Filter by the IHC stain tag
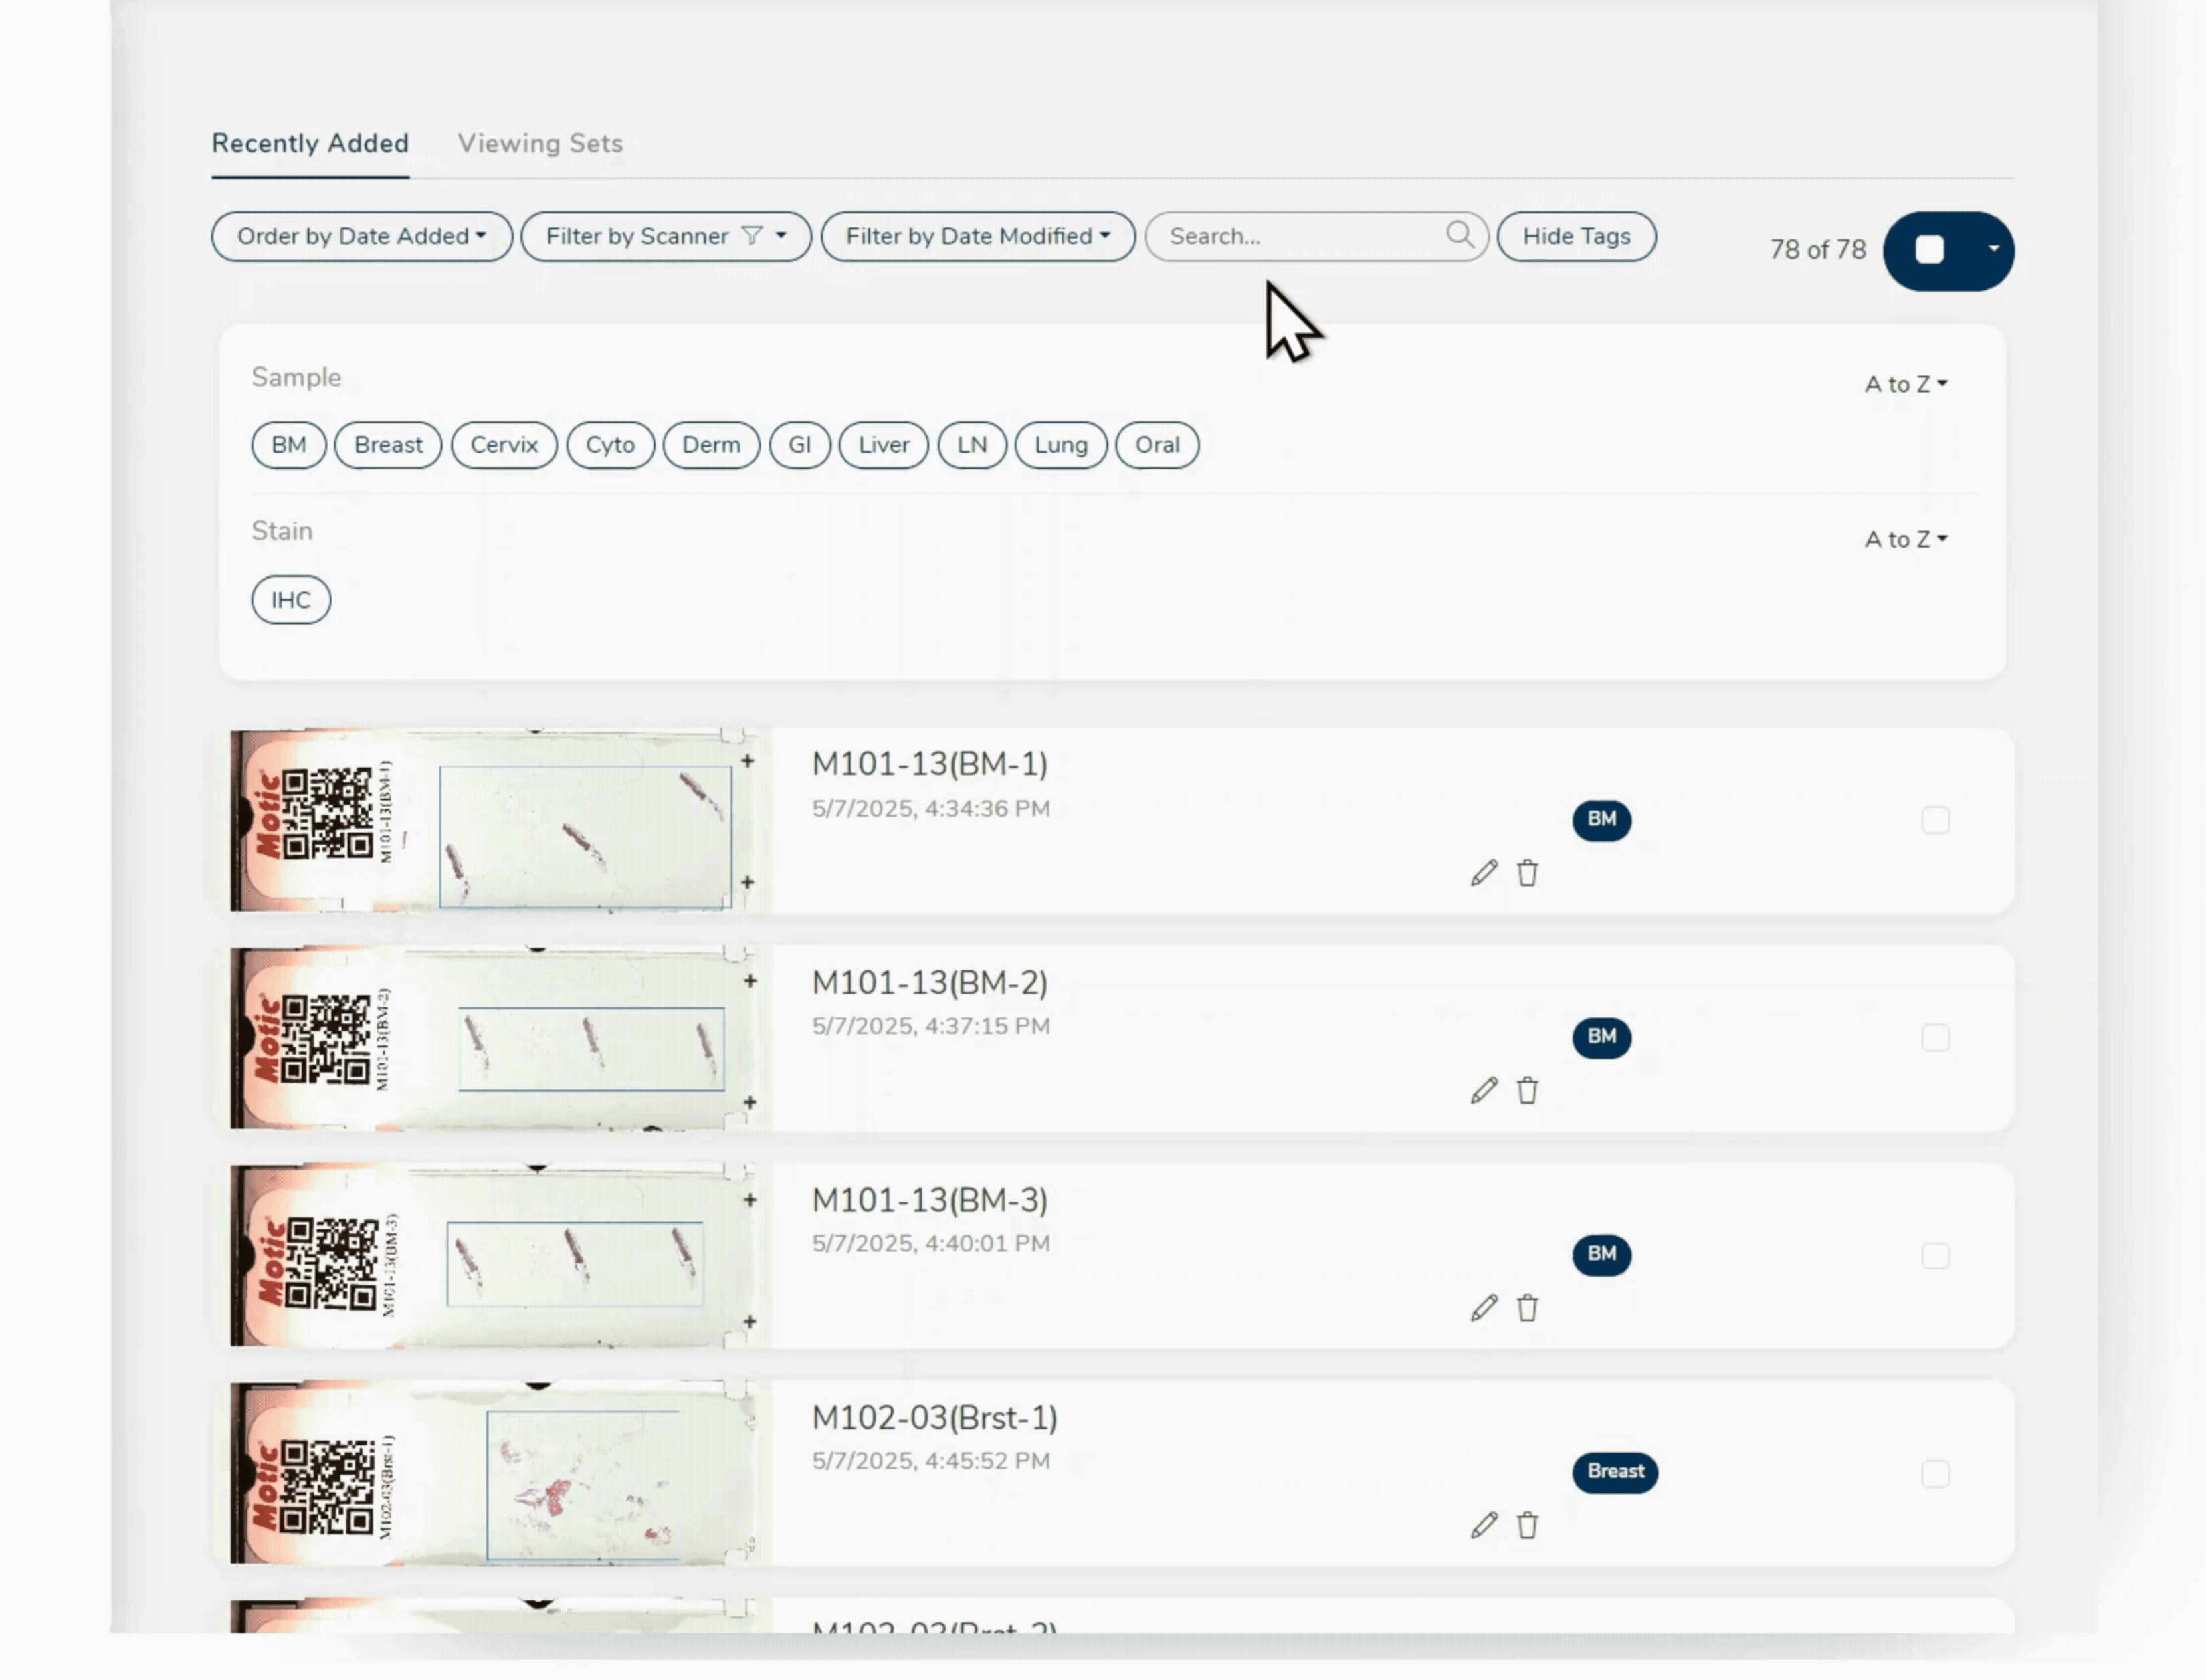The image size is (2206, 1680). 291,600
